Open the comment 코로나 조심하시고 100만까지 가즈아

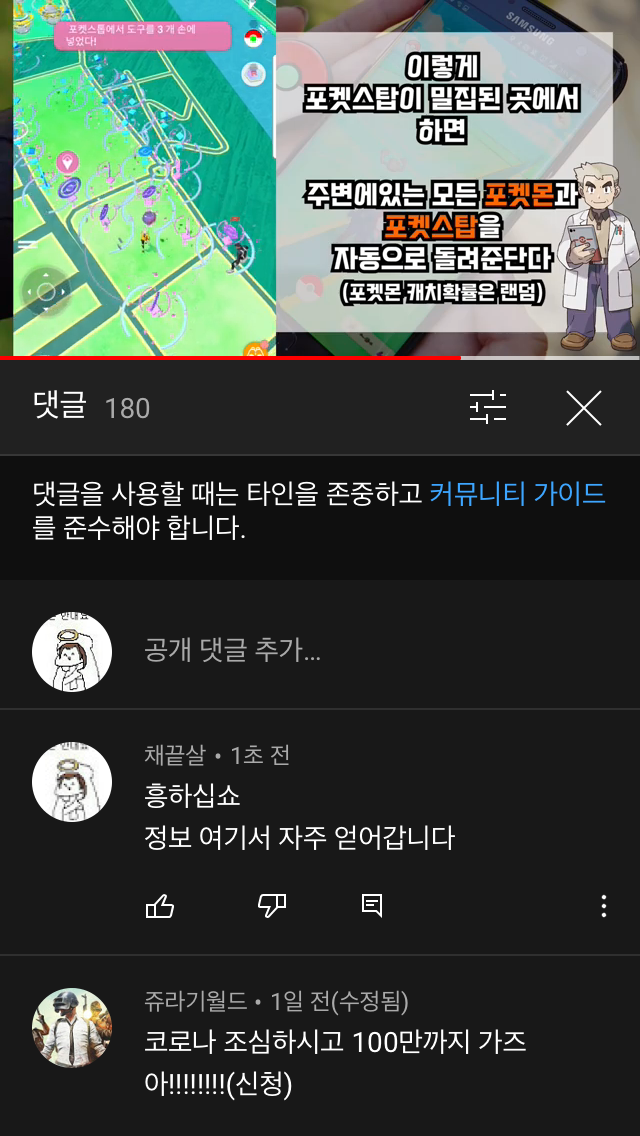click(x=335, y=1064)
